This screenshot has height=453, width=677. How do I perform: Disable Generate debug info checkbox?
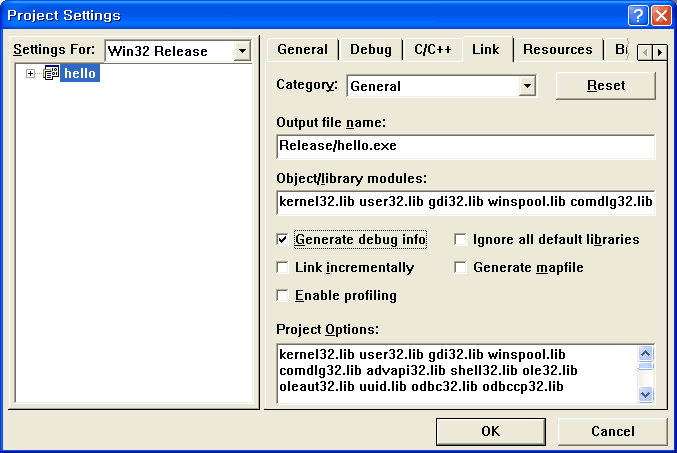pyautogui.click(x=283, y=240)
